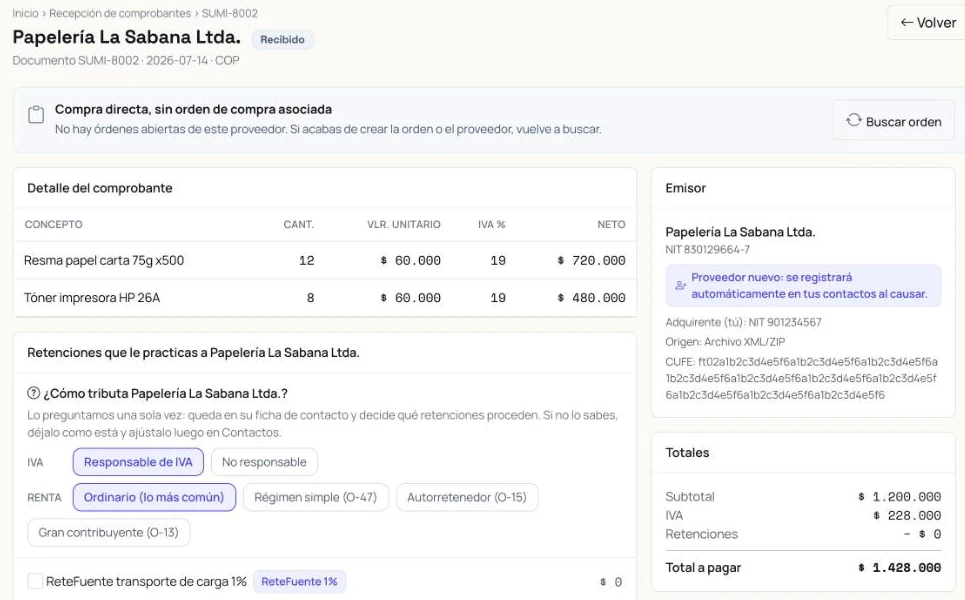
Task: Open the Recepción de comprobantes breadcrumb
Action: (120, 13)
